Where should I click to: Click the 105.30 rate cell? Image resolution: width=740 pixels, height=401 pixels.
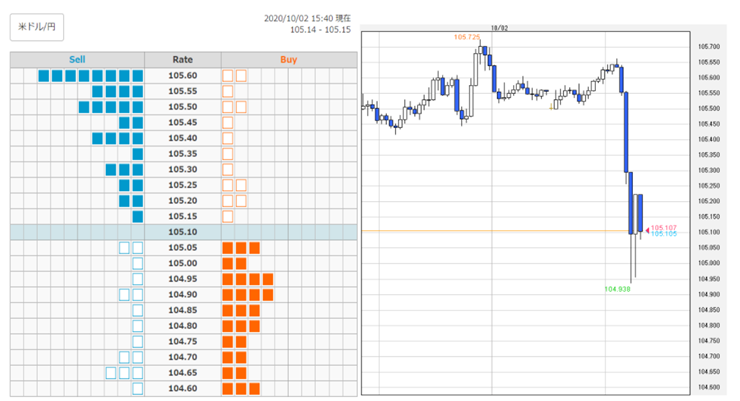coord(183,169)
